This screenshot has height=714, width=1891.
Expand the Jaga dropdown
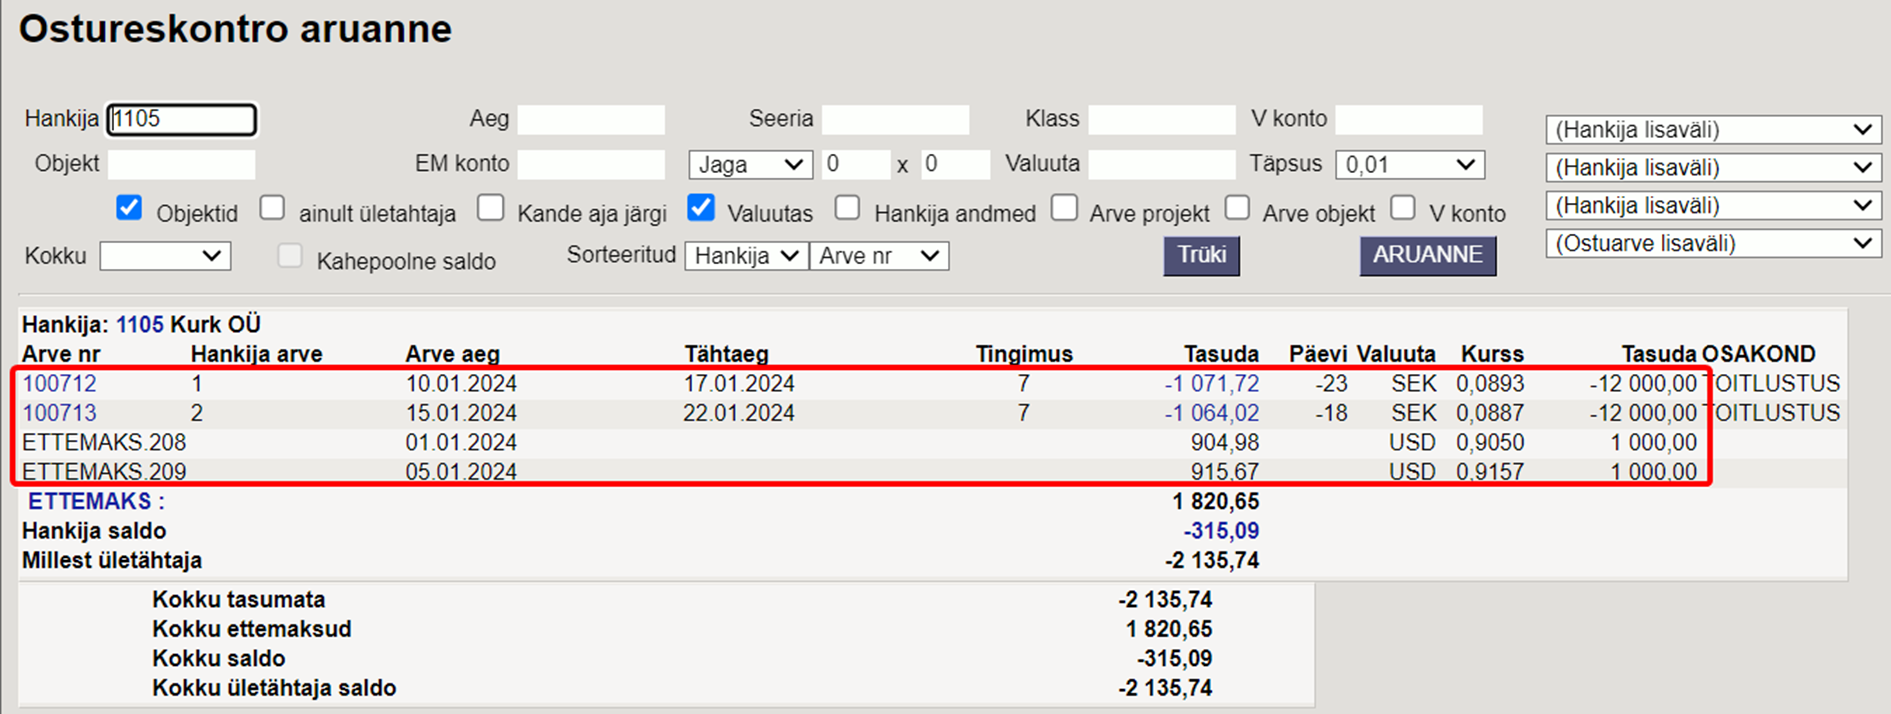pos(749,165)
